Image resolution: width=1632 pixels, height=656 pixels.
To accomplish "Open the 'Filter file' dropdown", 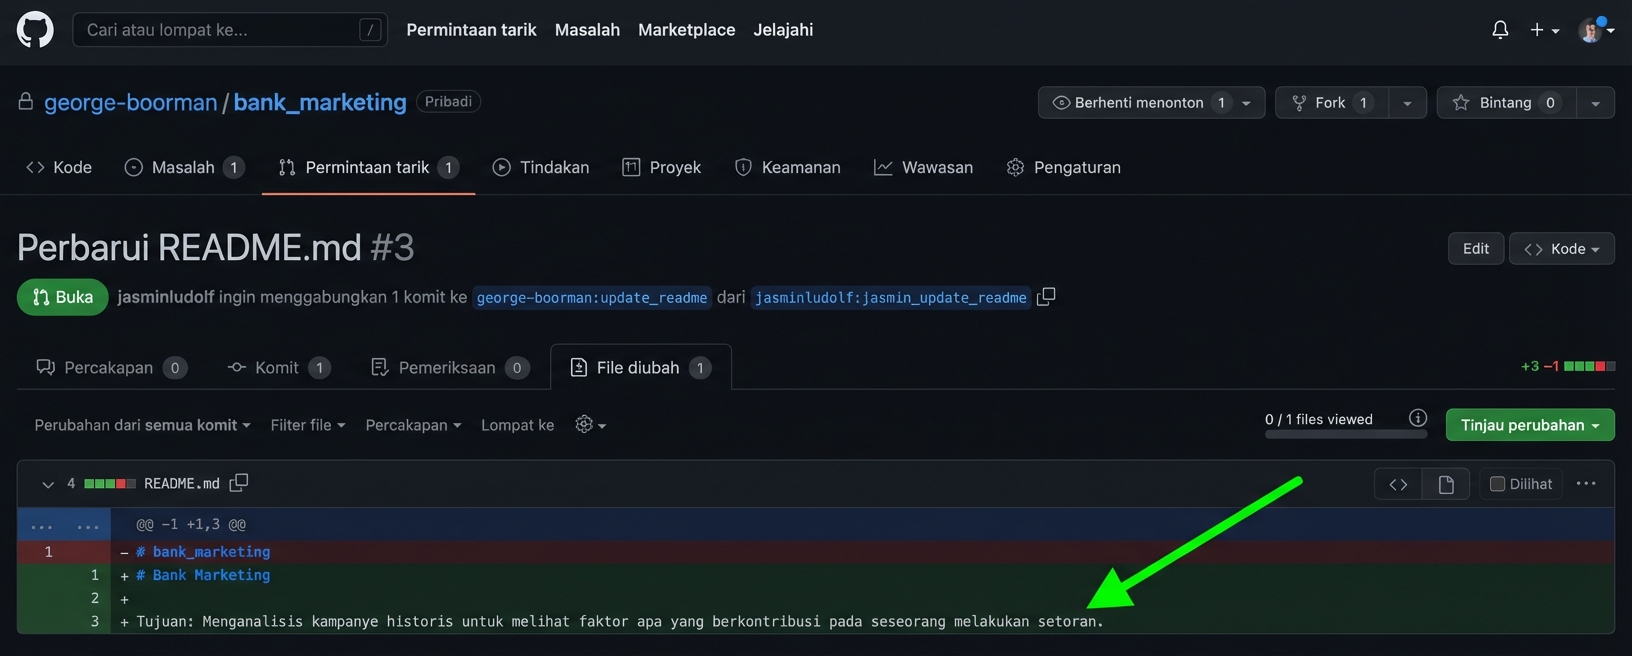I will click(308, 425).
